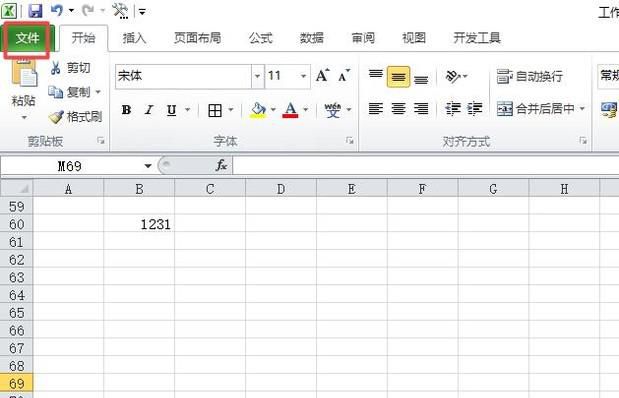Switch to the 公式 tab
Screen dimensions: 619x398
click(261, 38)
